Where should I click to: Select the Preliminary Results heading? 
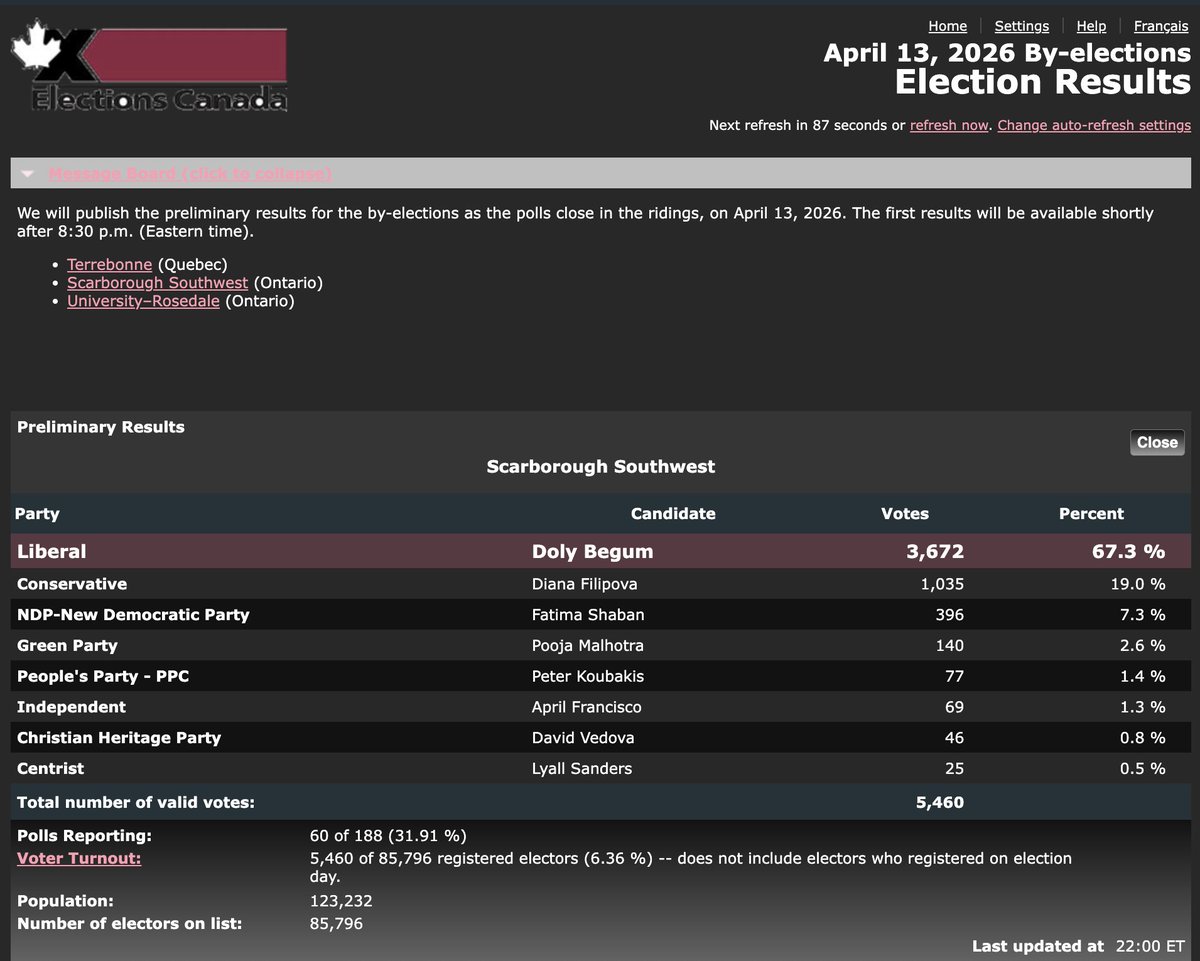click(101, 427)
